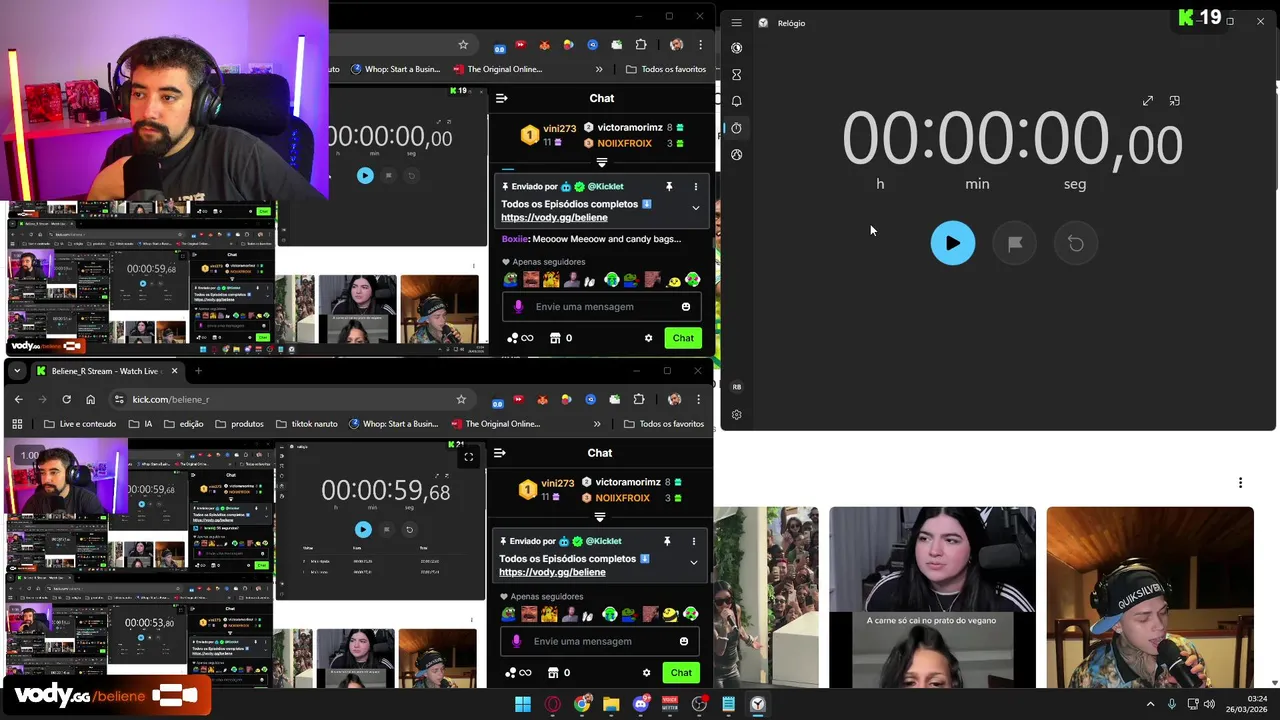Toggle keep-on-top mode for the Relógio stopwatch
The height and width of the screenshot is (720, 1280).
1175,101
